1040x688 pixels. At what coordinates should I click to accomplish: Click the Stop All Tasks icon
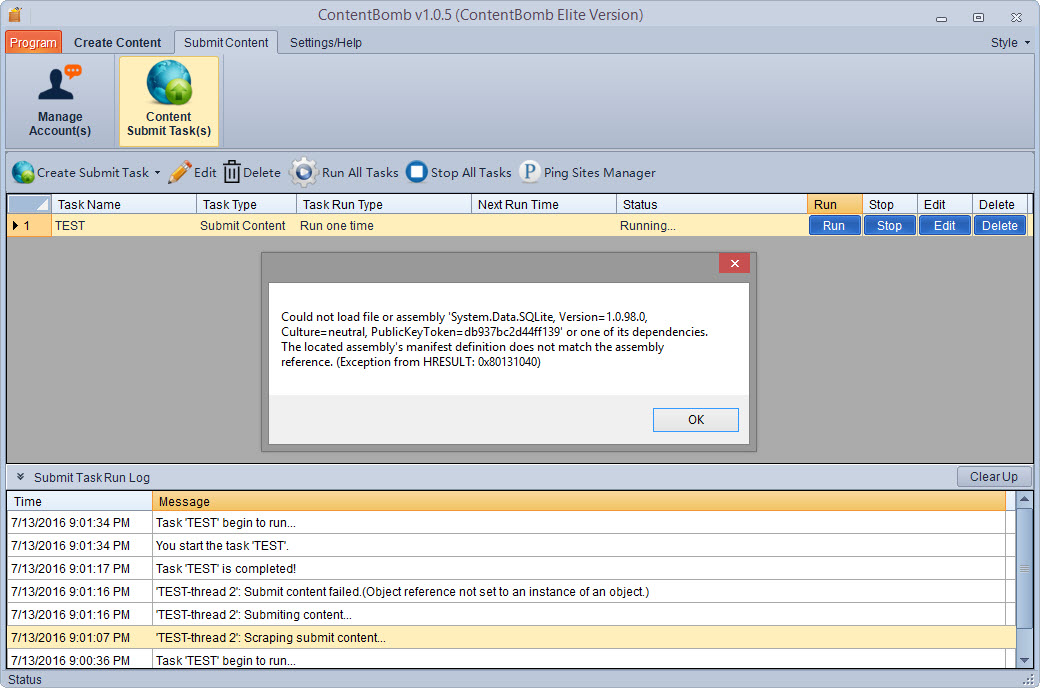coord(417,172)
